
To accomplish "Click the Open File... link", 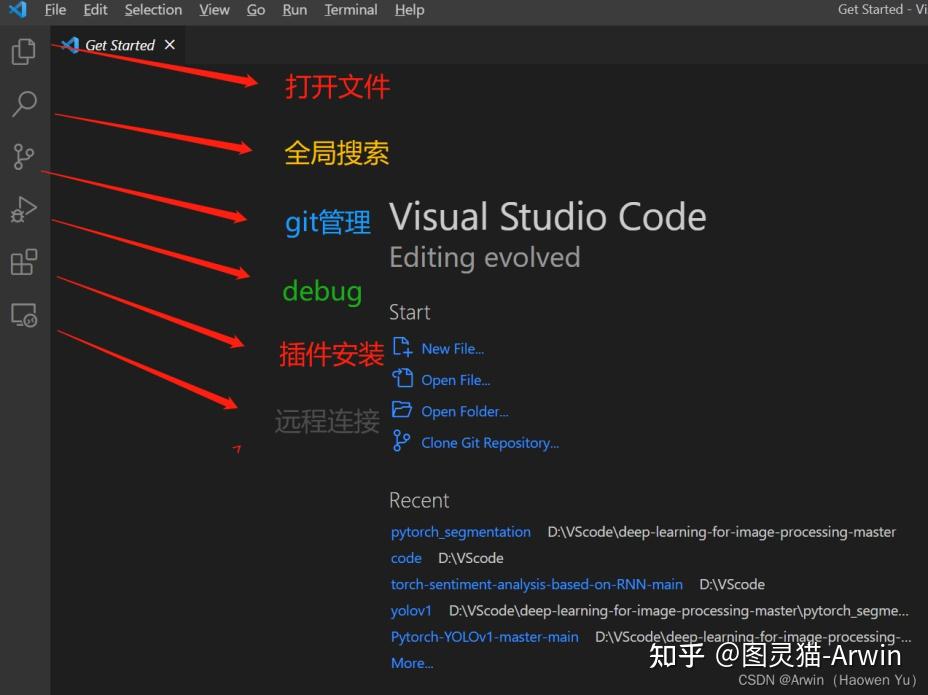I will (x=455, y=380).
